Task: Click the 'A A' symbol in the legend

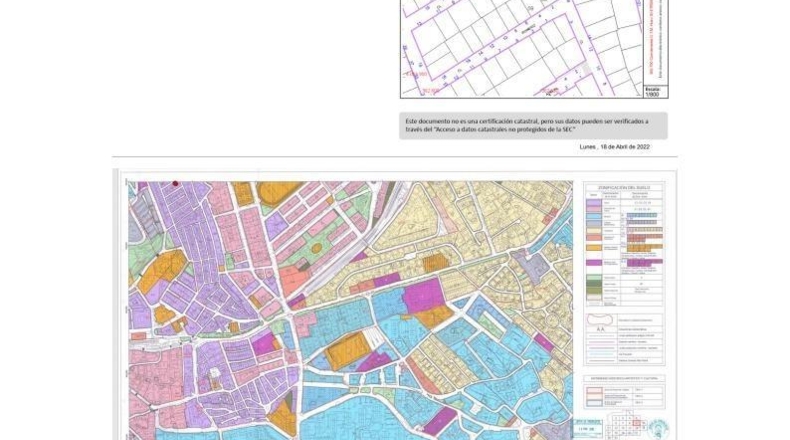Action: [600, 329]
